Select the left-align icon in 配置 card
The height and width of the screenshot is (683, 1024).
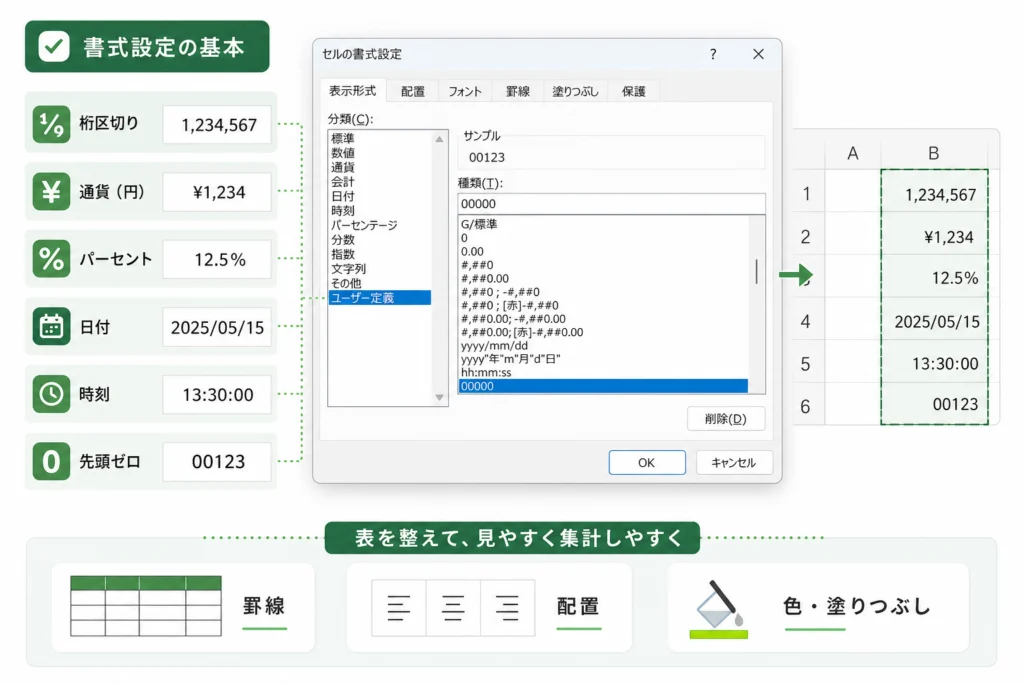(x=398, y=608)
